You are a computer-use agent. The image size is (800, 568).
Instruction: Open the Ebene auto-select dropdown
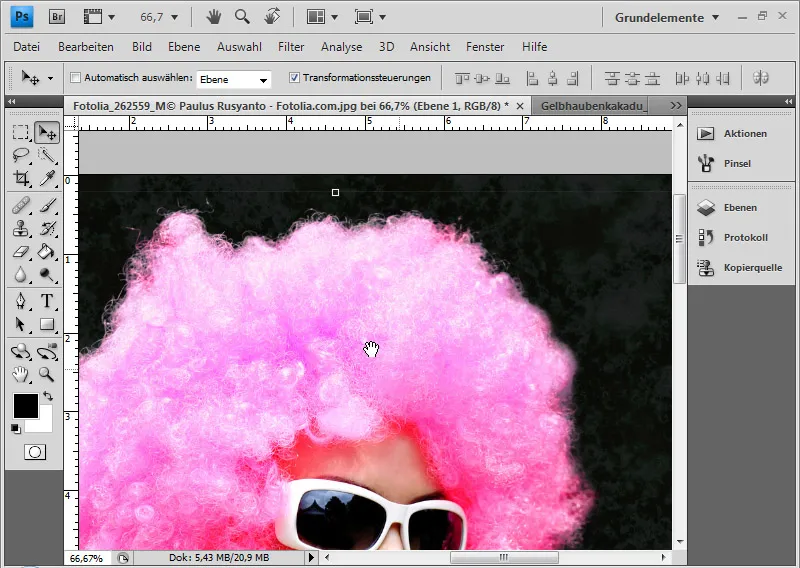pyautogui.click(x=234, y=78)
